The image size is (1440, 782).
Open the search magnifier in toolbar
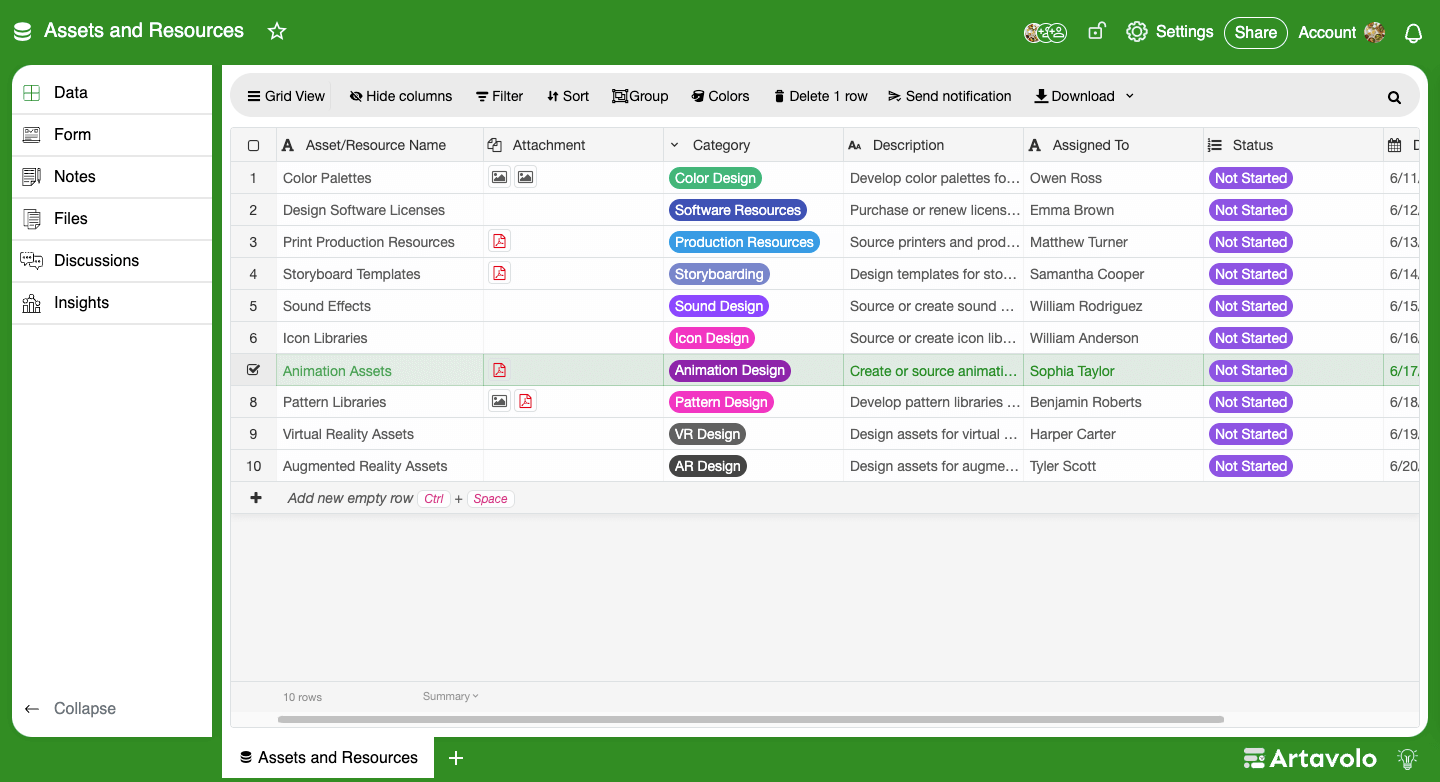pyautogui.click(x=1394, y=97)
